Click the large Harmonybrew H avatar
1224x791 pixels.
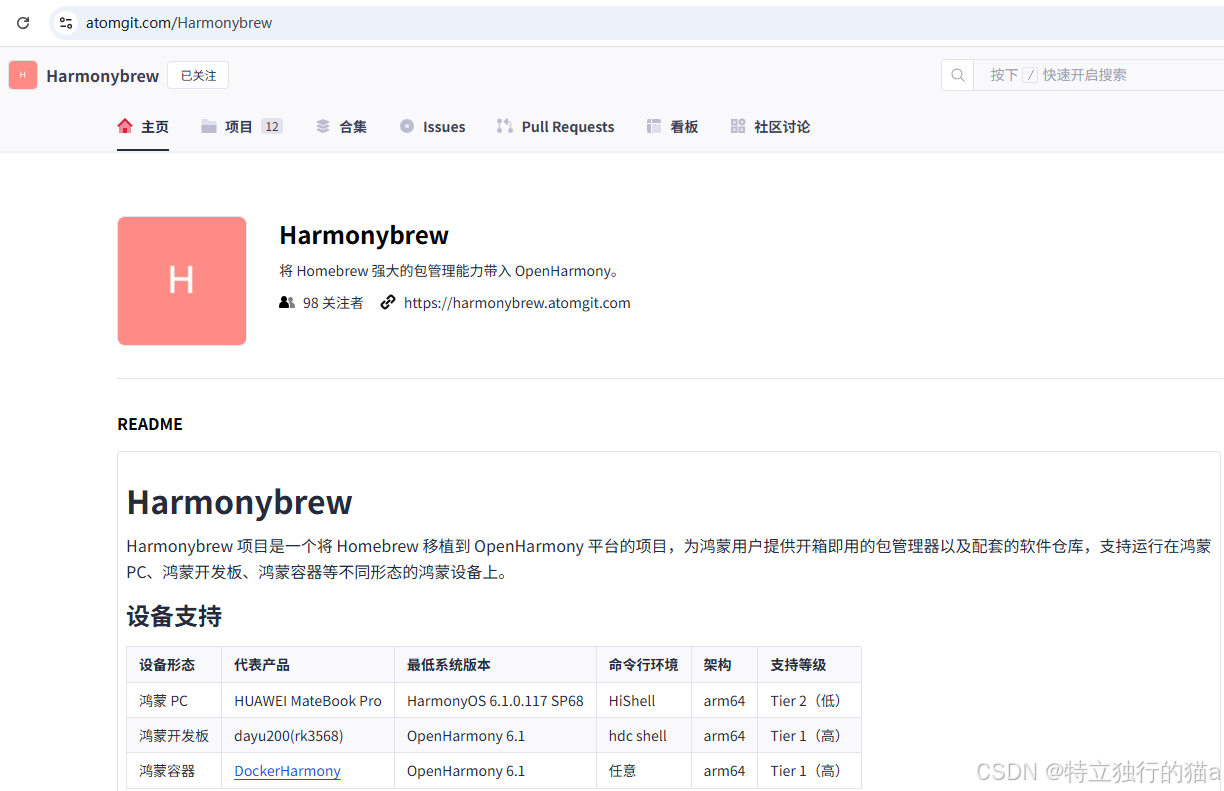(182, 281)
